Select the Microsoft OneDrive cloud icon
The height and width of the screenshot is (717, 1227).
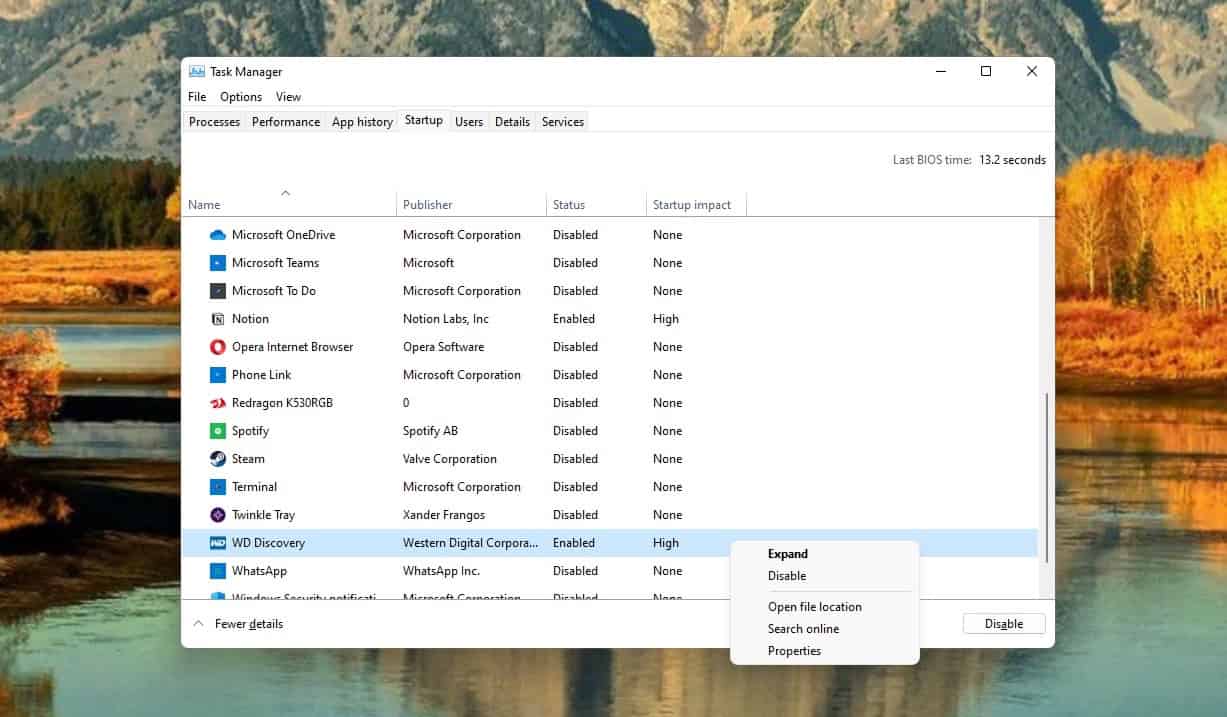click(222, 234)
